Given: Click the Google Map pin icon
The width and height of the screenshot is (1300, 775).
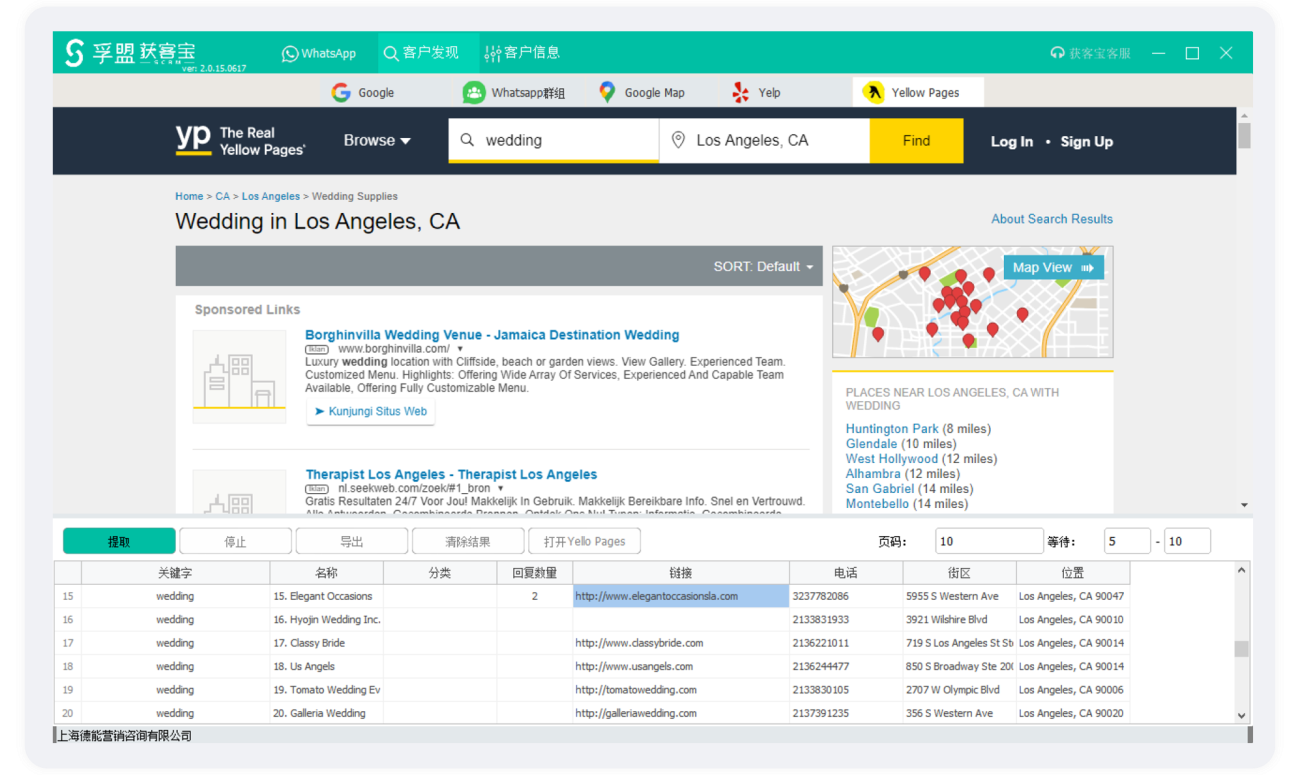Looking at the screenshot, I should coord(607,92).
